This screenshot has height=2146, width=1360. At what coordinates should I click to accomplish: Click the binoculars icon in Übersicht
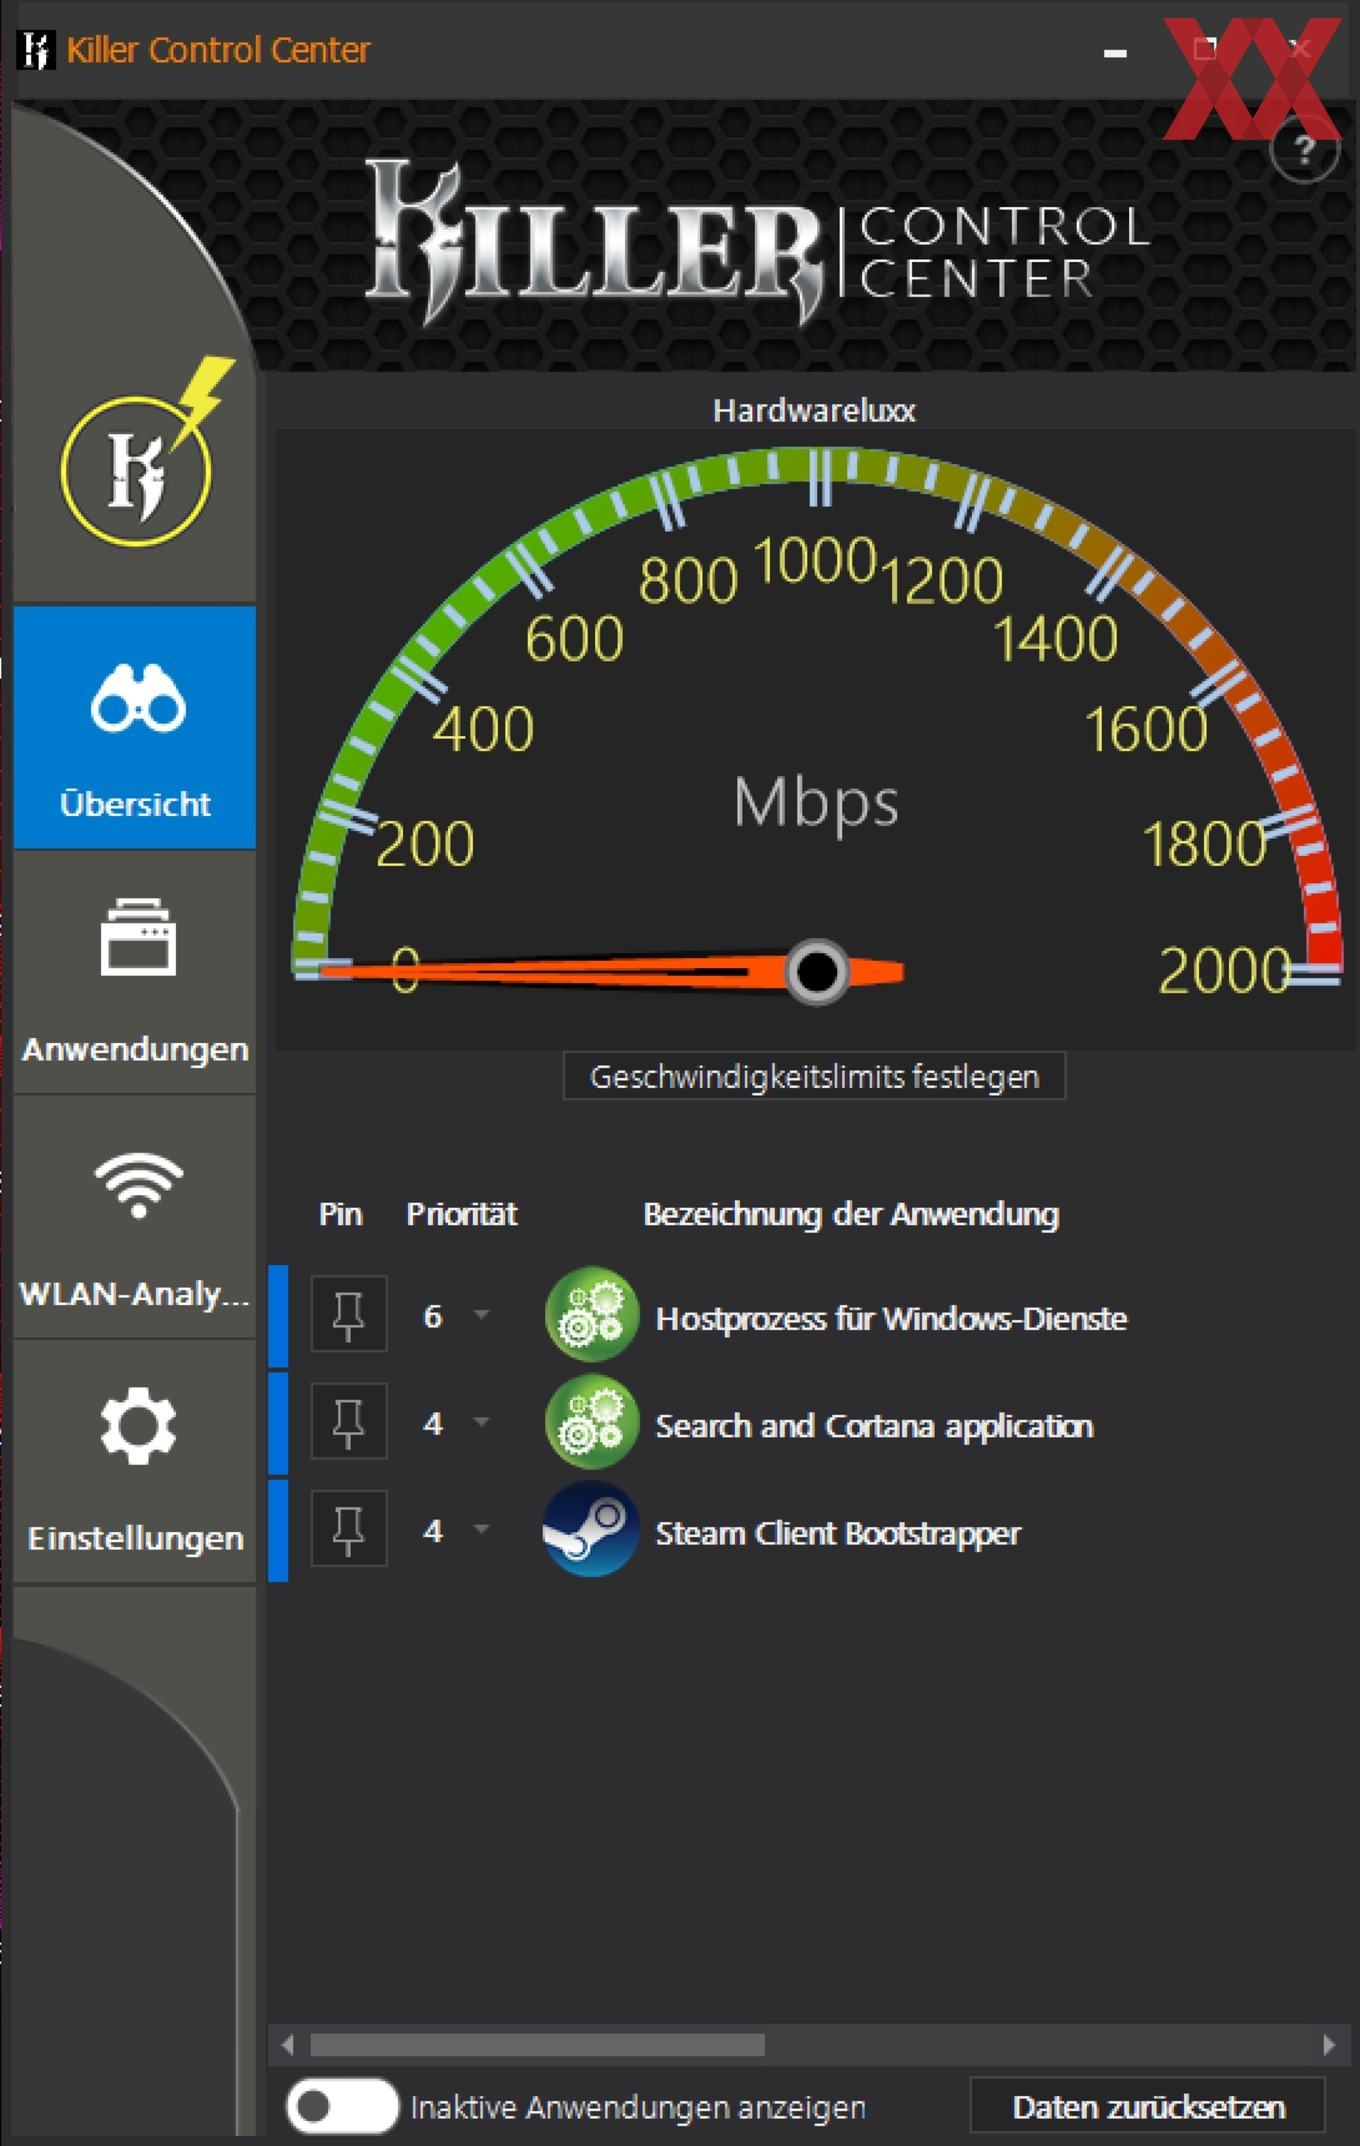tap(137, 697)
